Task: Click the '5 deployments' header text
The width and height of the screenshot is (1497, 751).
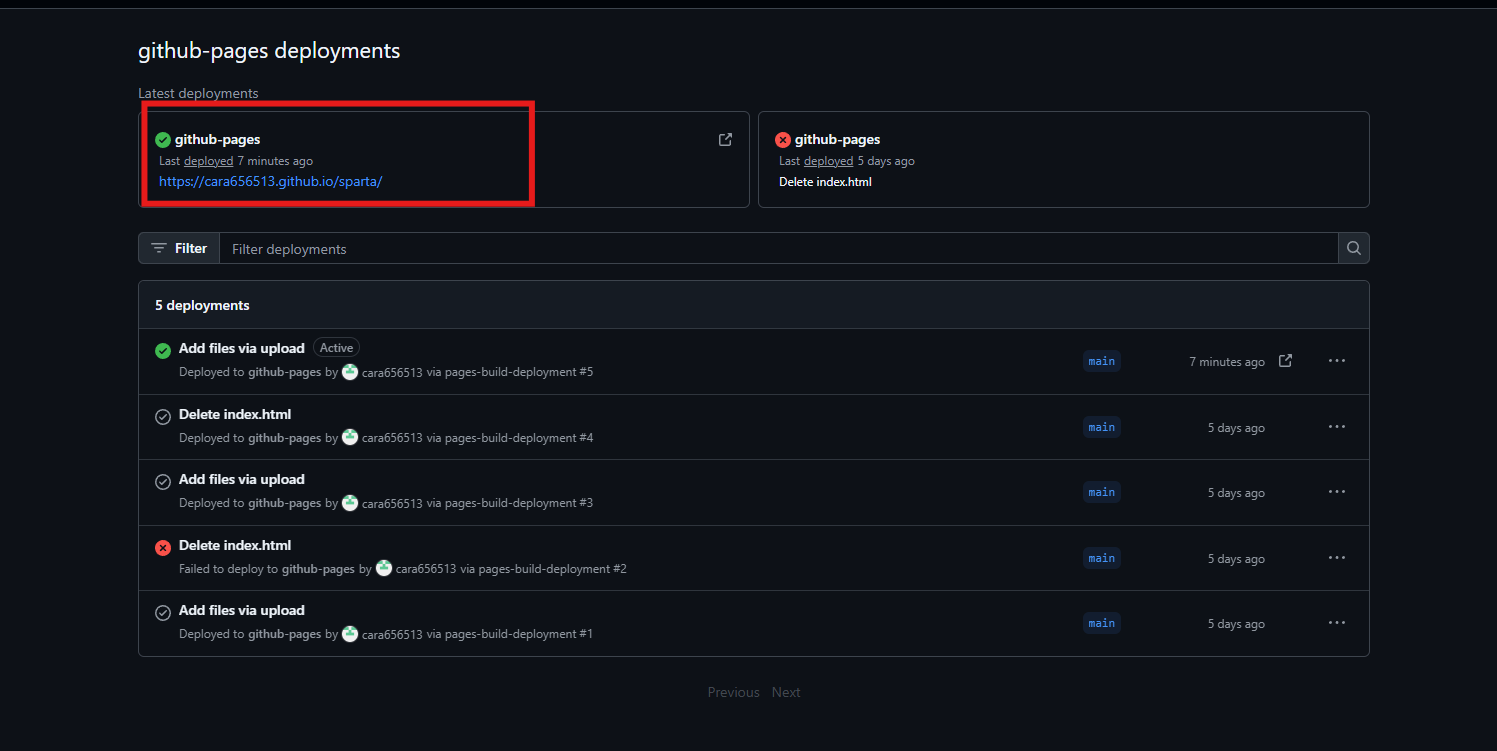Action: point(202,305)
